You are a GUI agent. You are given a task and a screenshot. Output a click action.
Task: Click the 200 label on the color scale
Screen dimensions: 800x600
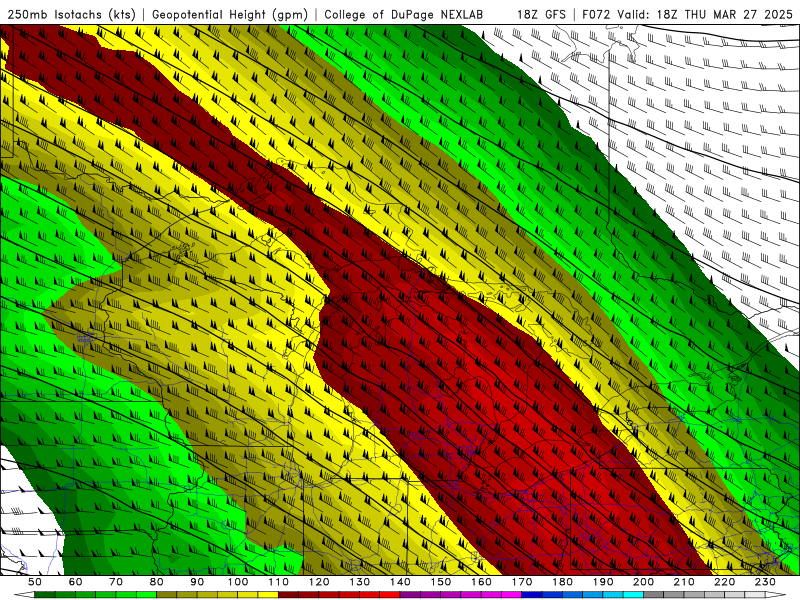(643, 582)
